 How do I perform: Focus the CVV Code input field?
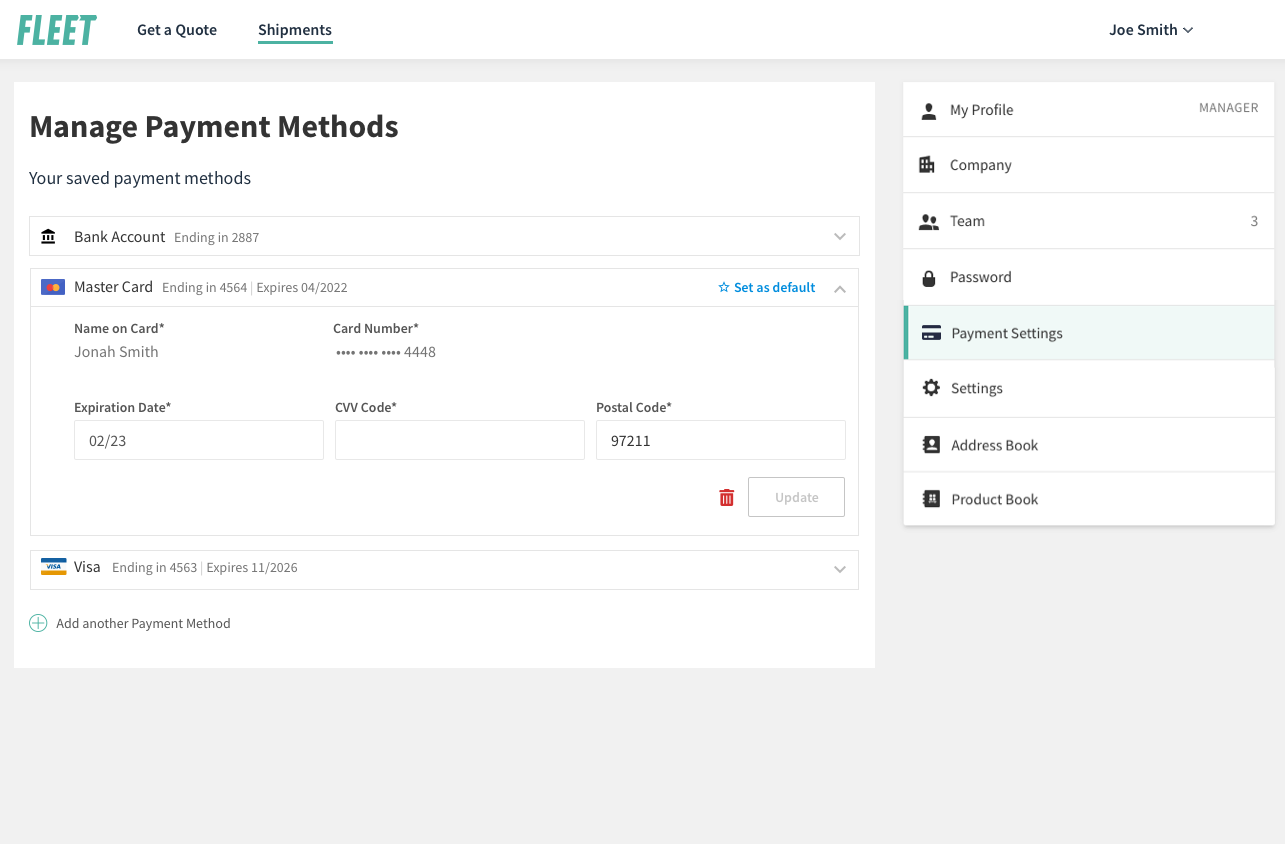(x=459, y=440)
